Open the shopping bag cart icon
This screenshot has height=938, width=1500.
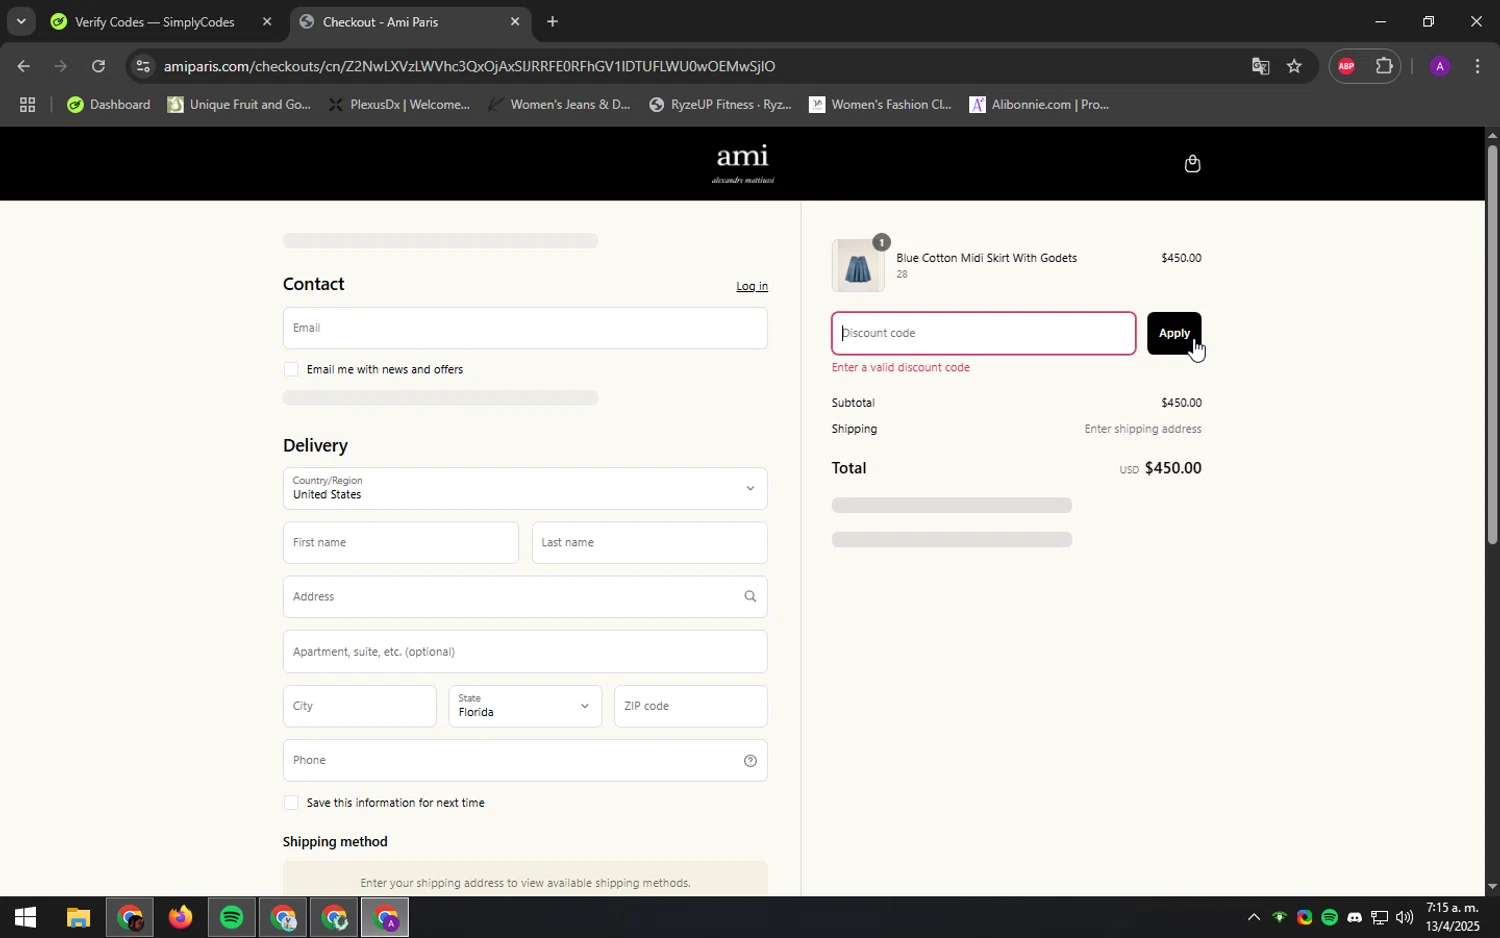(1192, 164)
